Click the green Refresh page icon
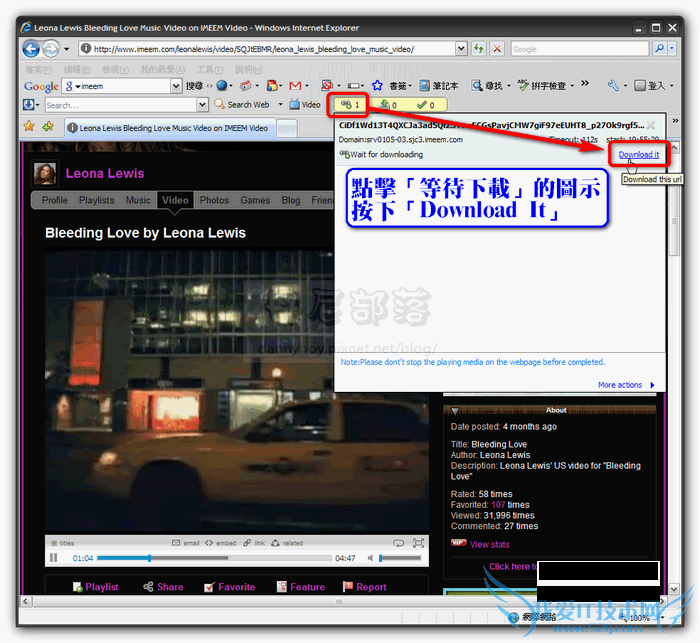The width and height of the screenshot is (700, 643). [x=479, y=49]
